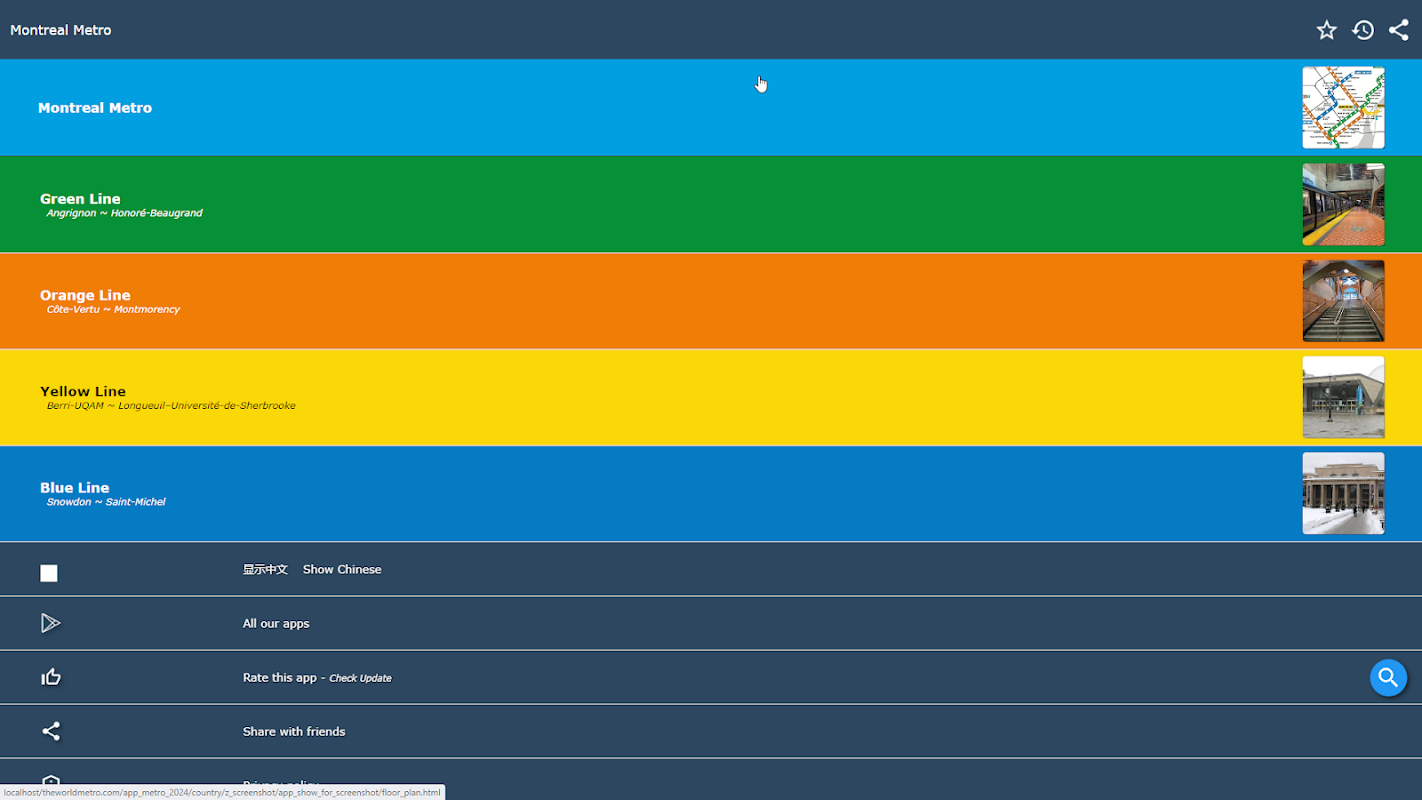1422x800 pixels.
Task: Open the Yellow Line station photo thumbnail
Action: coord(1343,397)
